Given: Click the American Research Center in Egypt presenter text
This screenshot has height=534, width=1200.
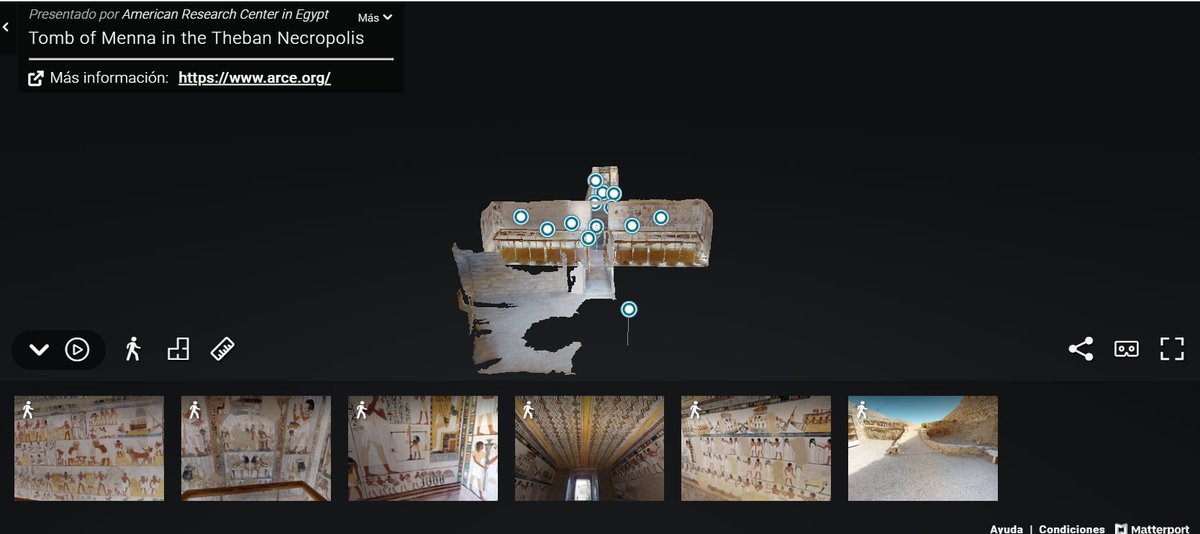Looking at the screenshot, I should pos(225,15).
